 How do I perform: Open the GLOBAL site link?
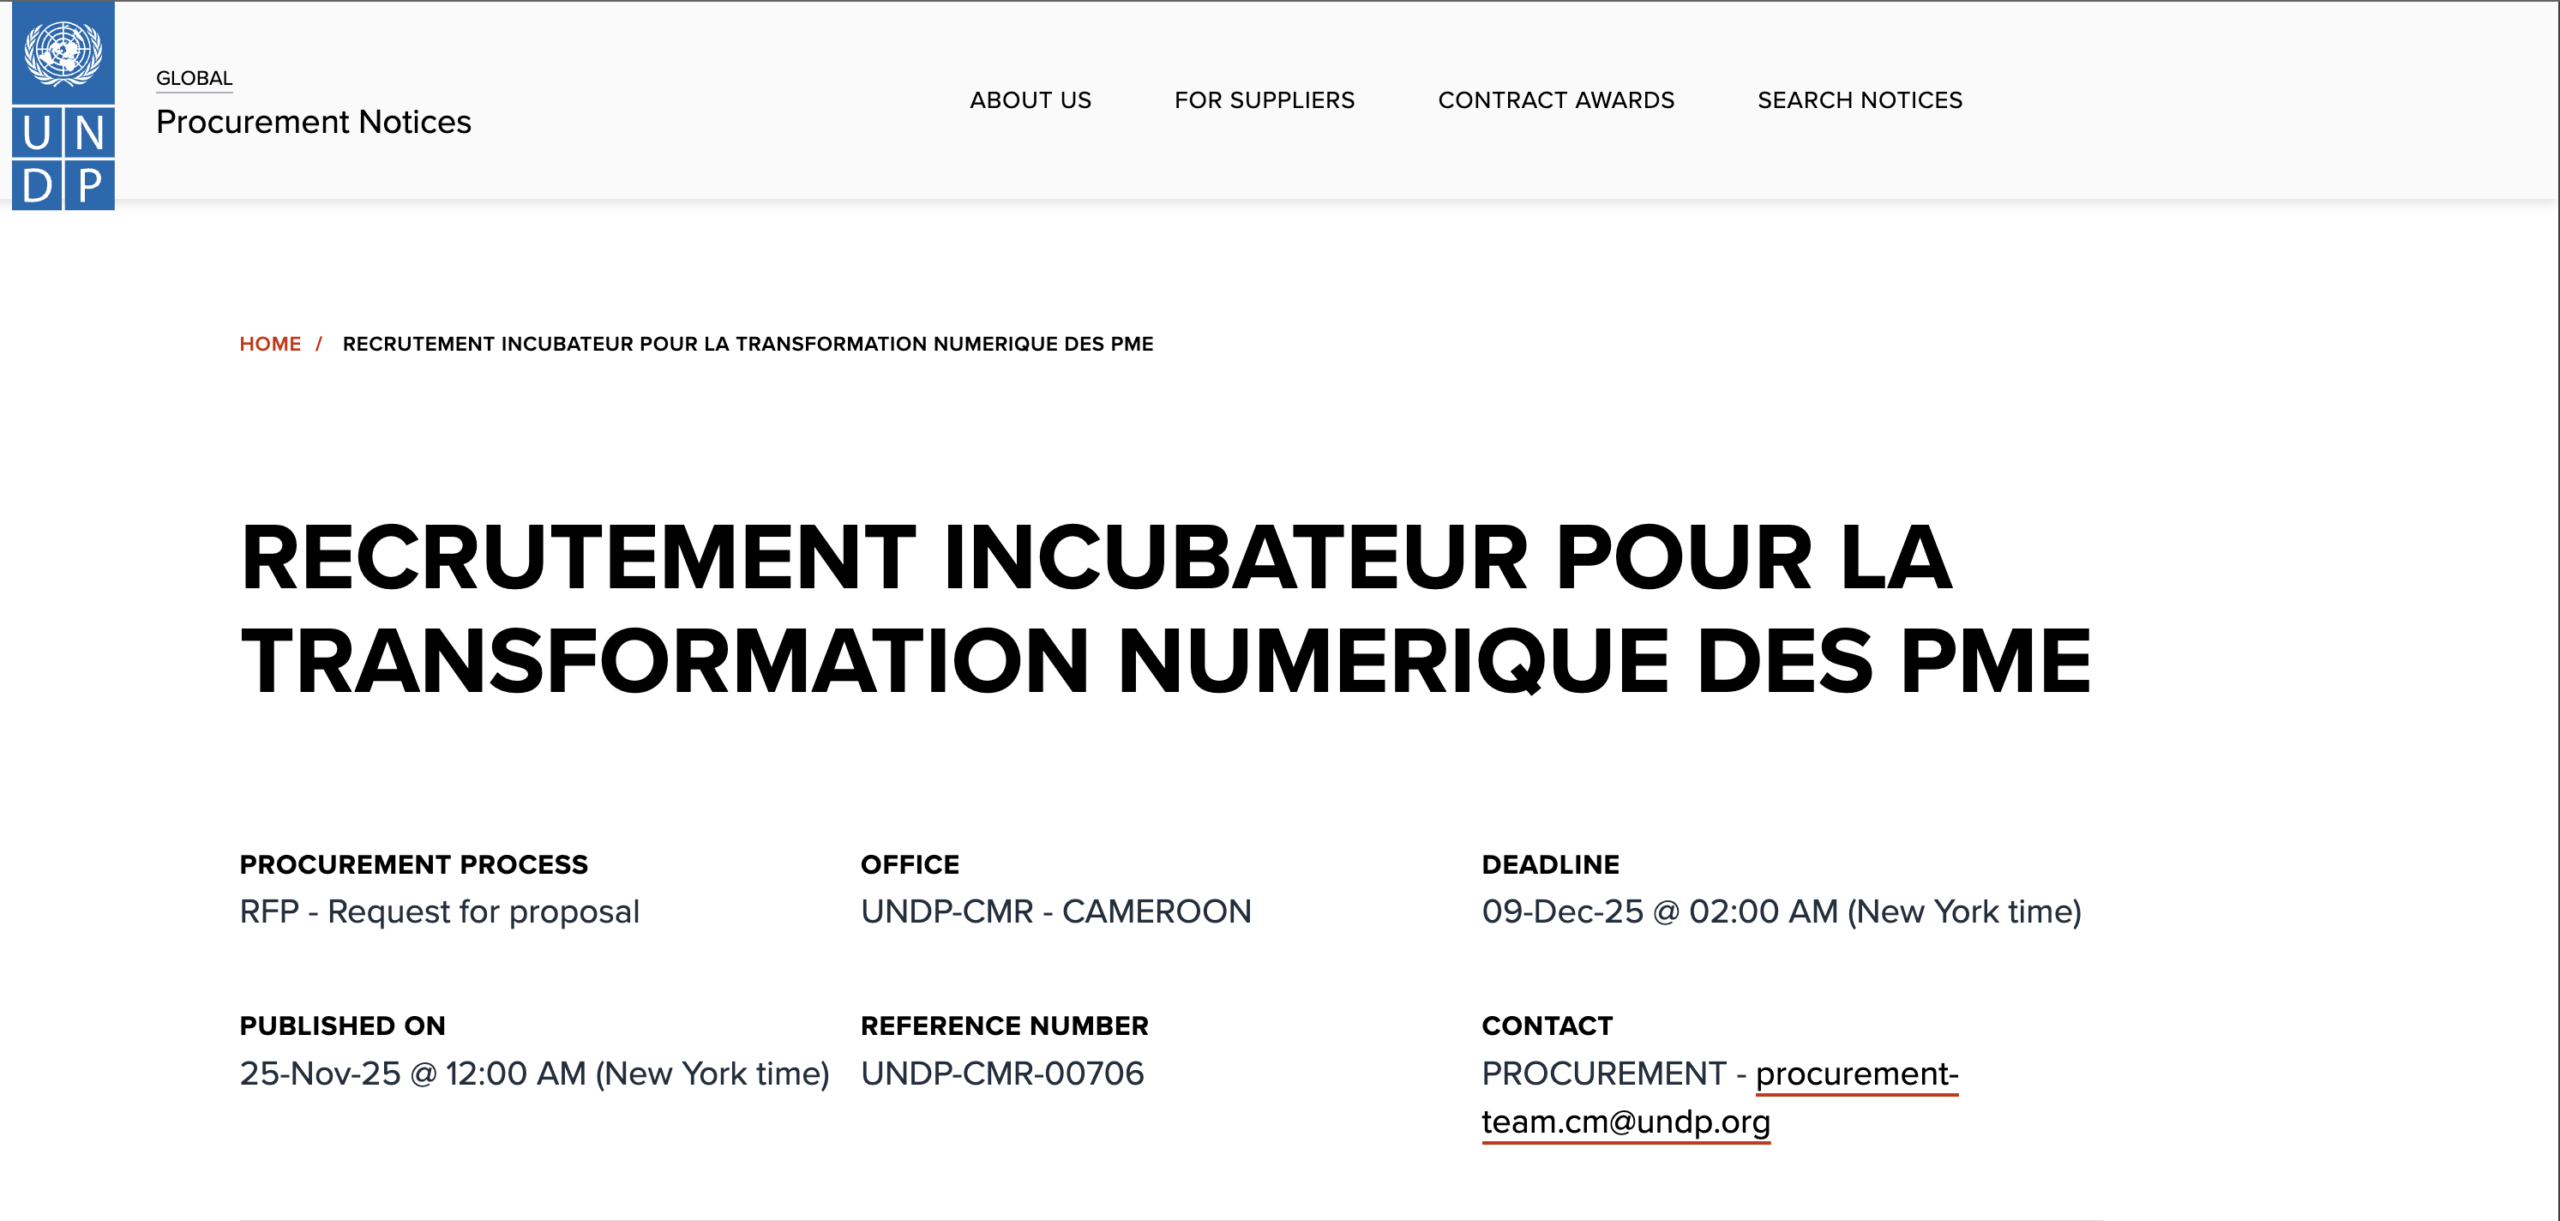194,78
